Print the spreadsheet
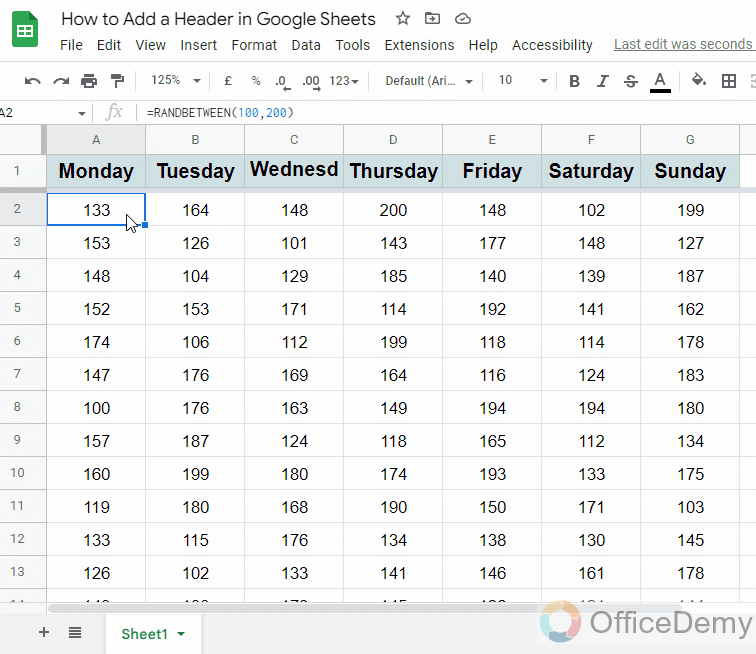The image size is (756, 654). click(89, 81)
